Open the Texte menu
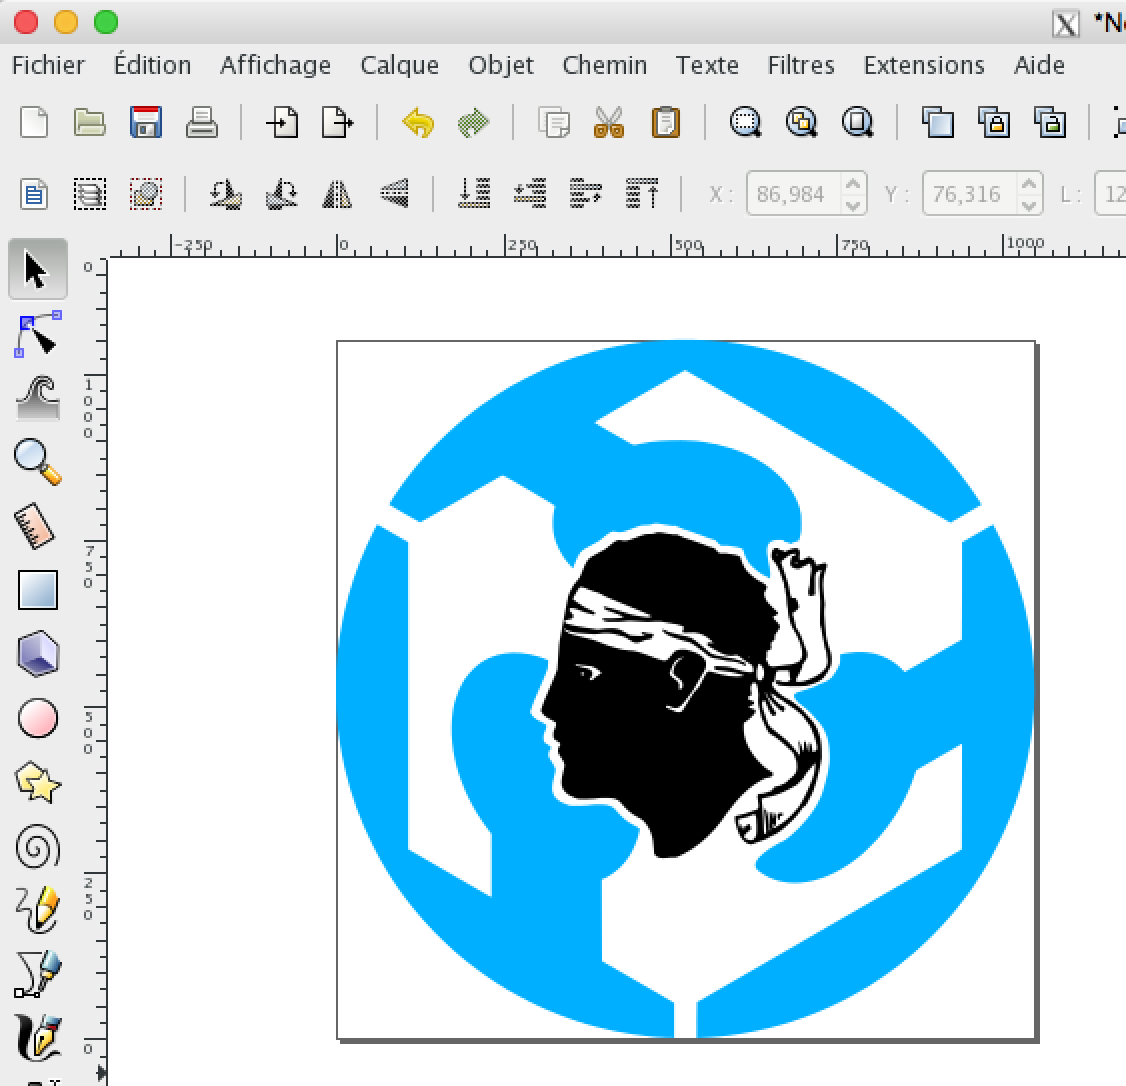This screenshot has width=1126, height=1086. (x=707, y=65)
